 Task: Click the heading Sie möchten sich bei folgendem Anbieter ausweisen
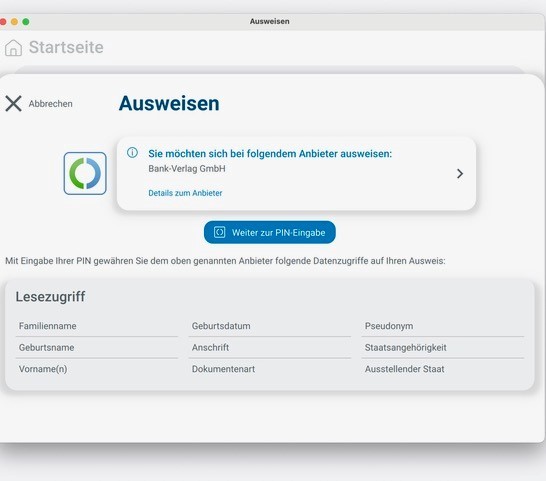pyautogui.click(x=270, y=154)
